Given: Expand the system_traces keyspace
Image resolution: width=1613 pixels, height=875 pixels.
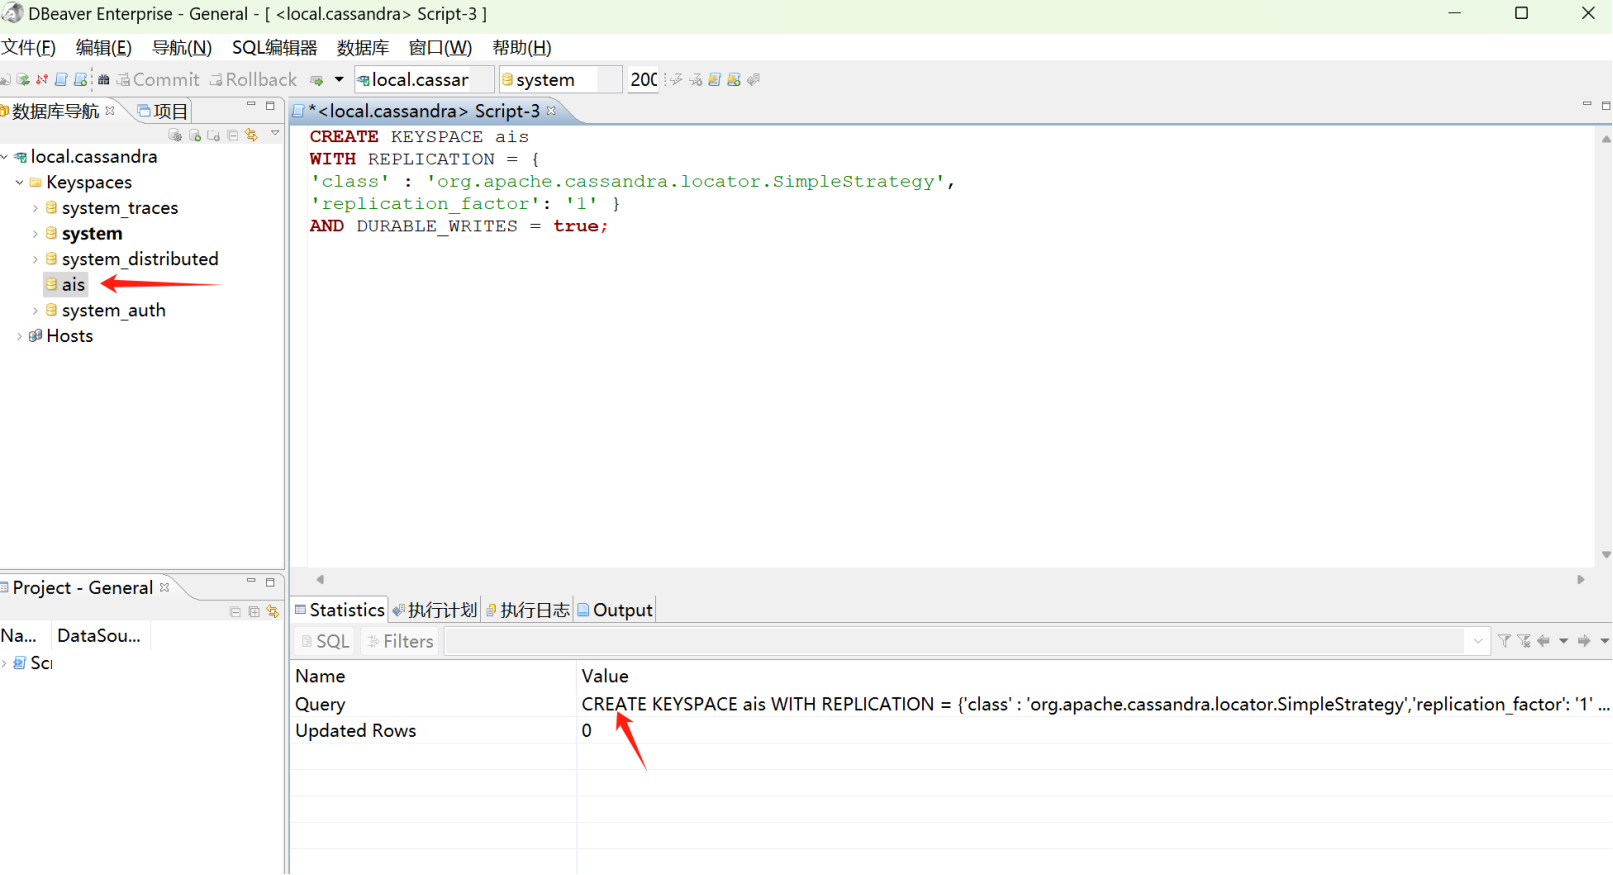Looking at the screenshot, I should point(35,208).
